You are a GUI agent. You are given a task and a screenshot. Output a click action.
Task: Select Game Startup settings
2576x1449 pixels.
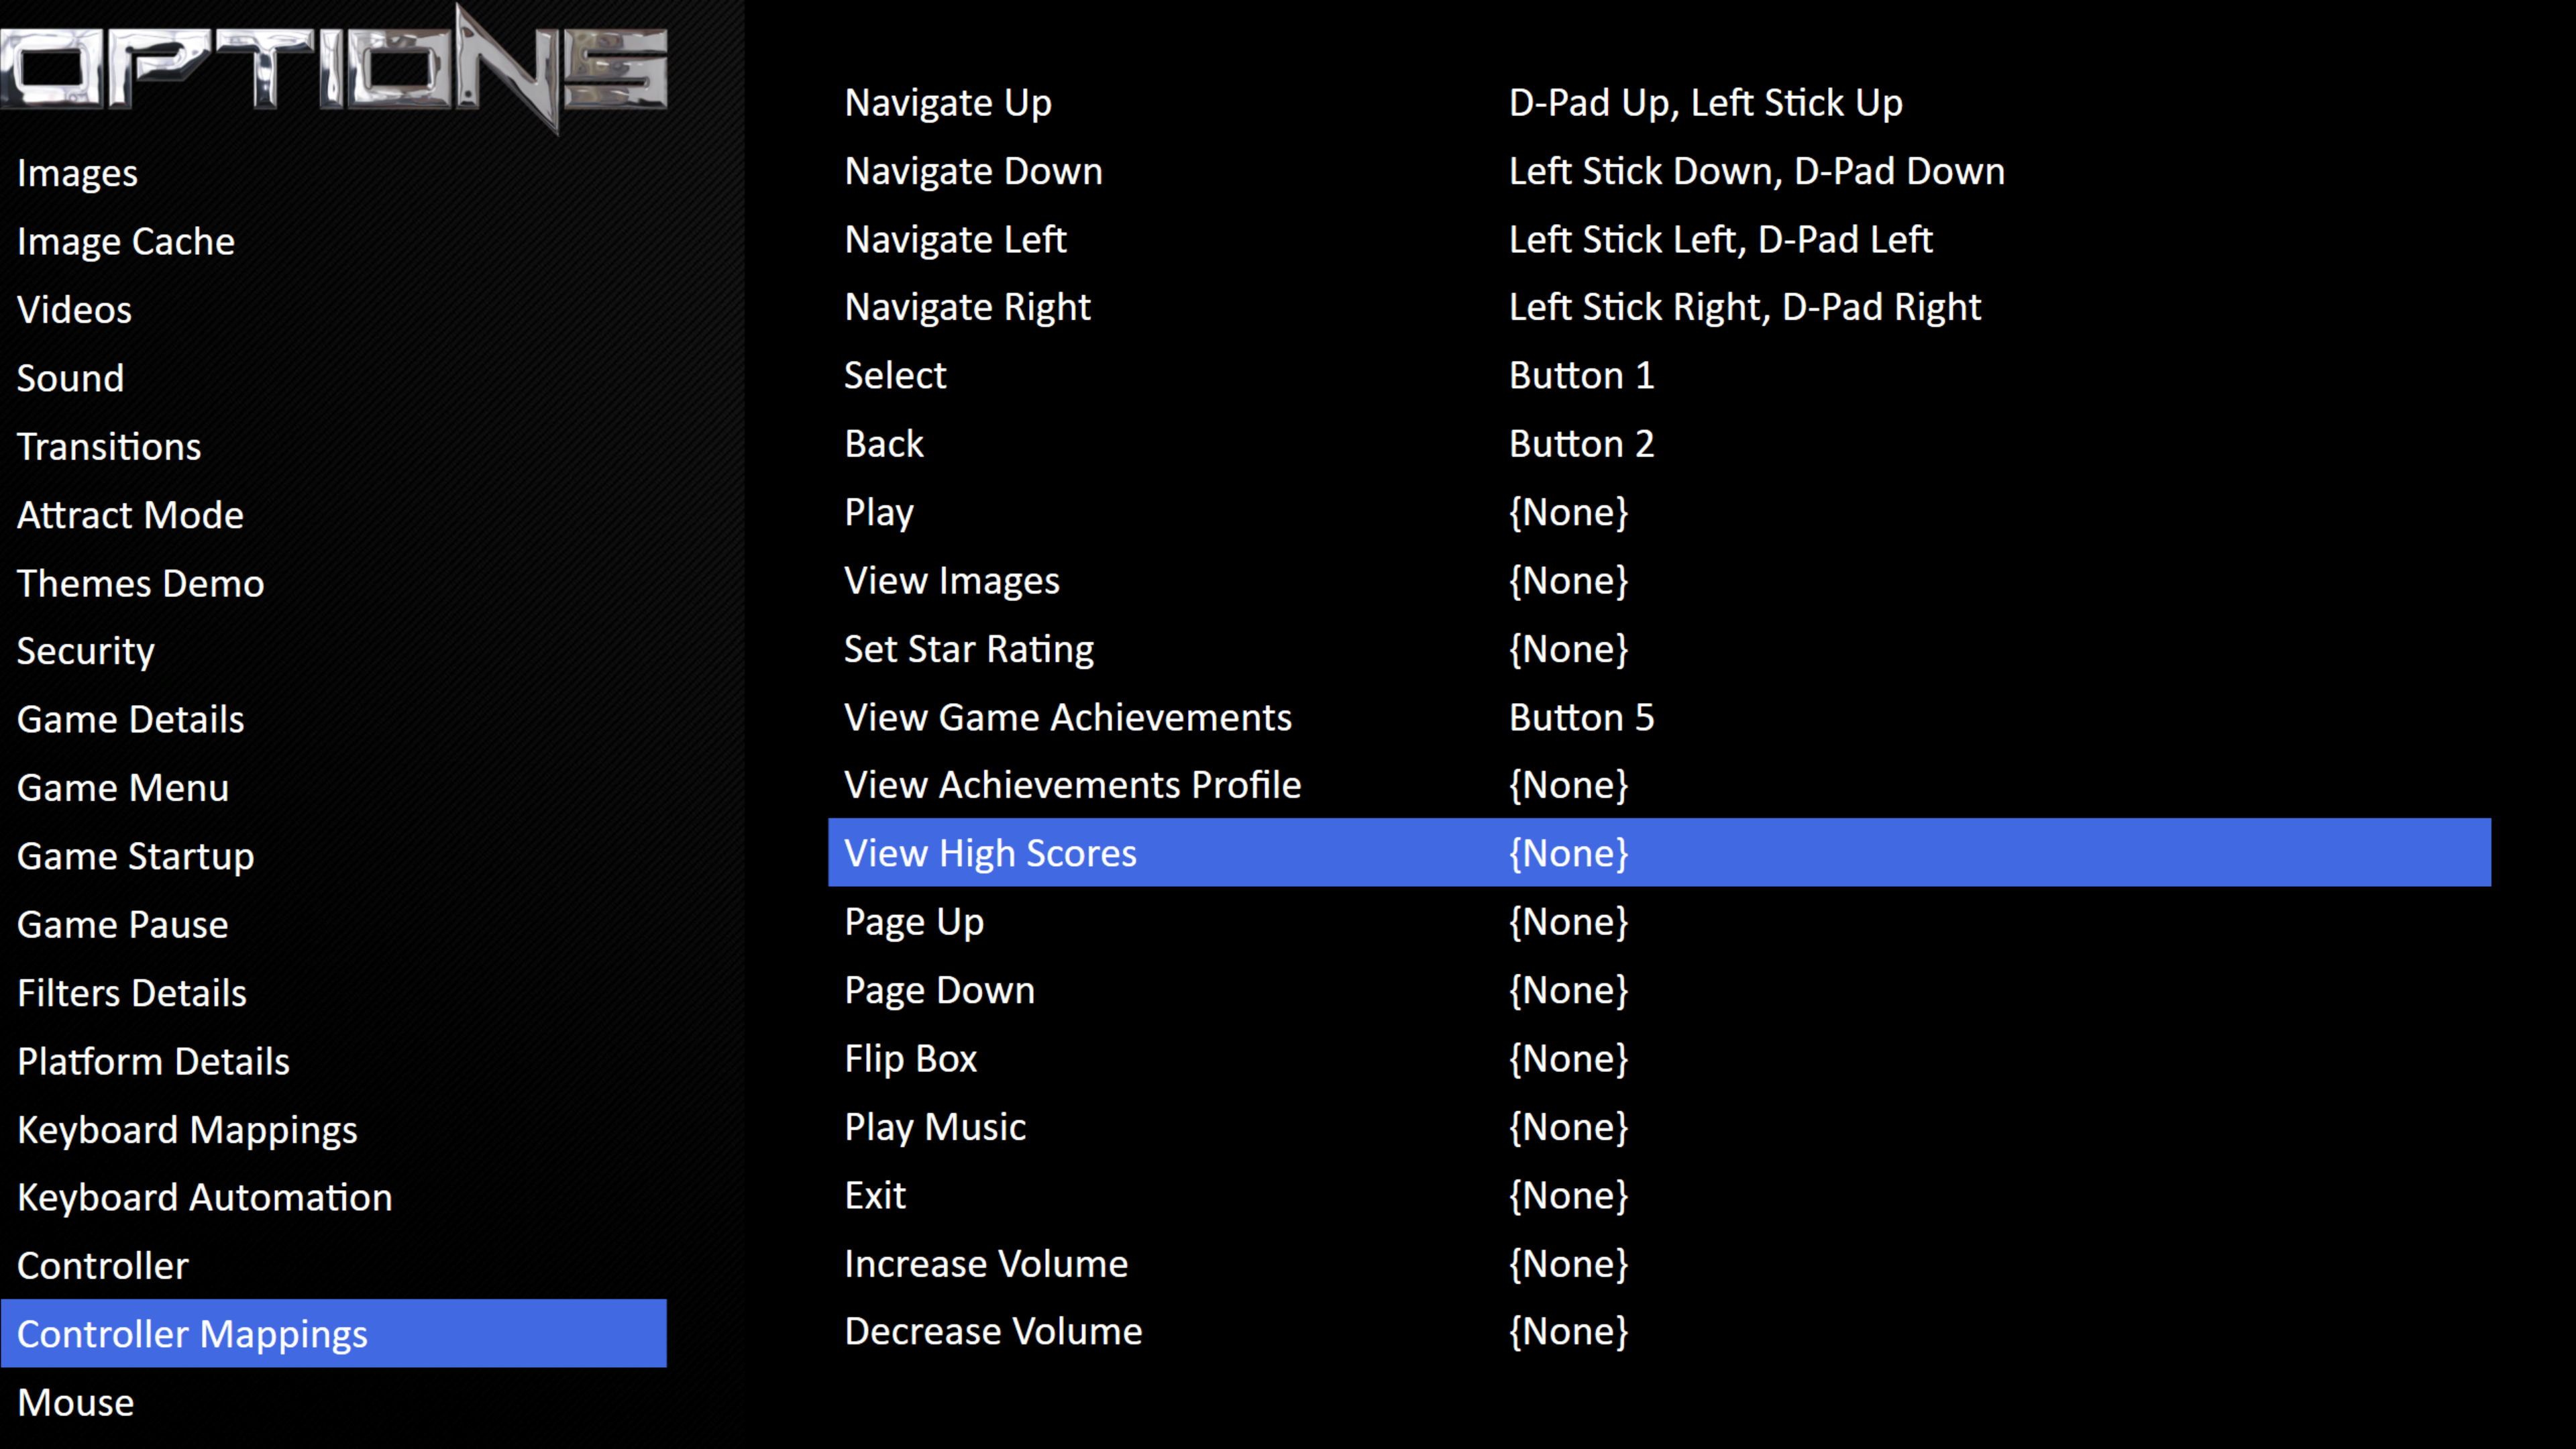(334, 856)
